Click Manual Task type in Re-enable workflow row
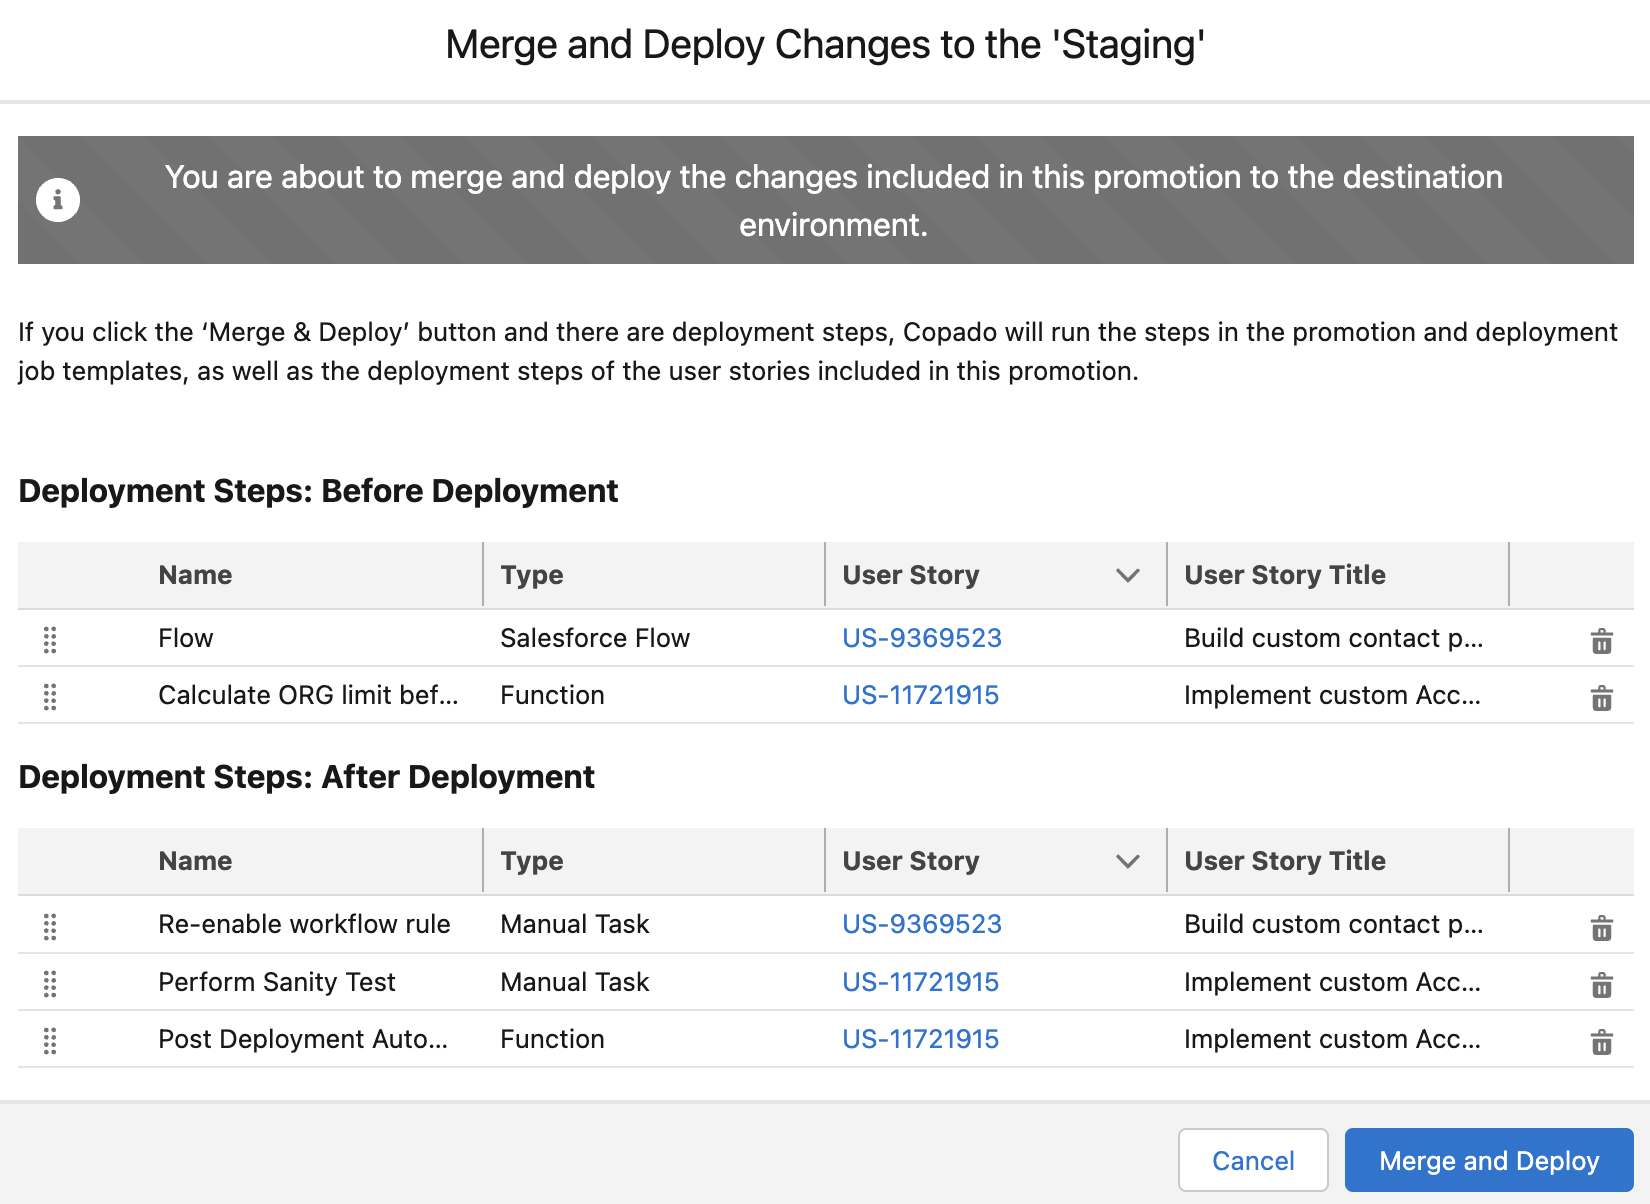Image resolution: width=1650 pixels, height=1204 pixels. point(575,924)
